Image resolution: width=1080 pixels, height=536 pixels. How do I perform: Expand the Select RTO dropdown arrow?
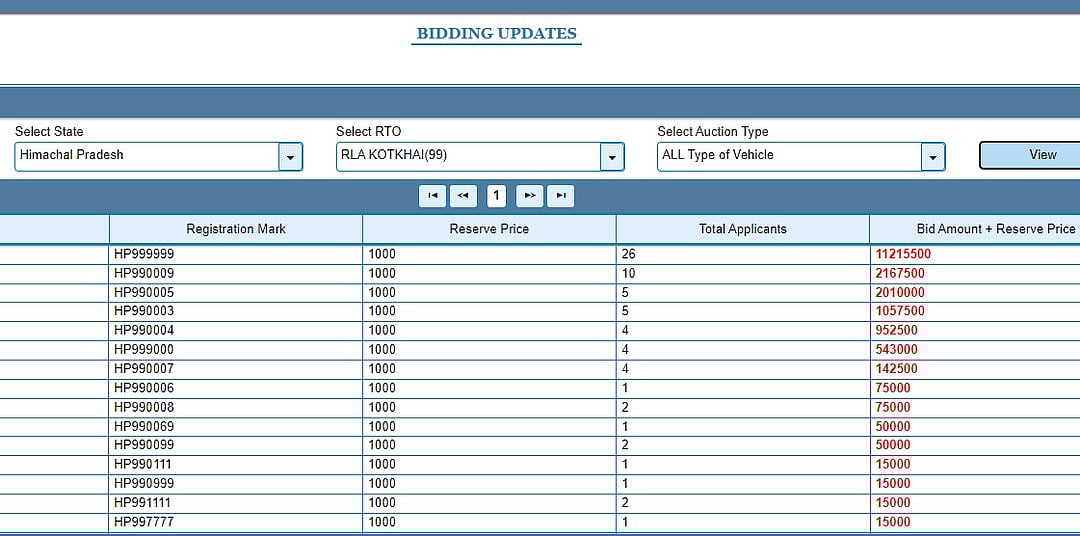(612, 157)
